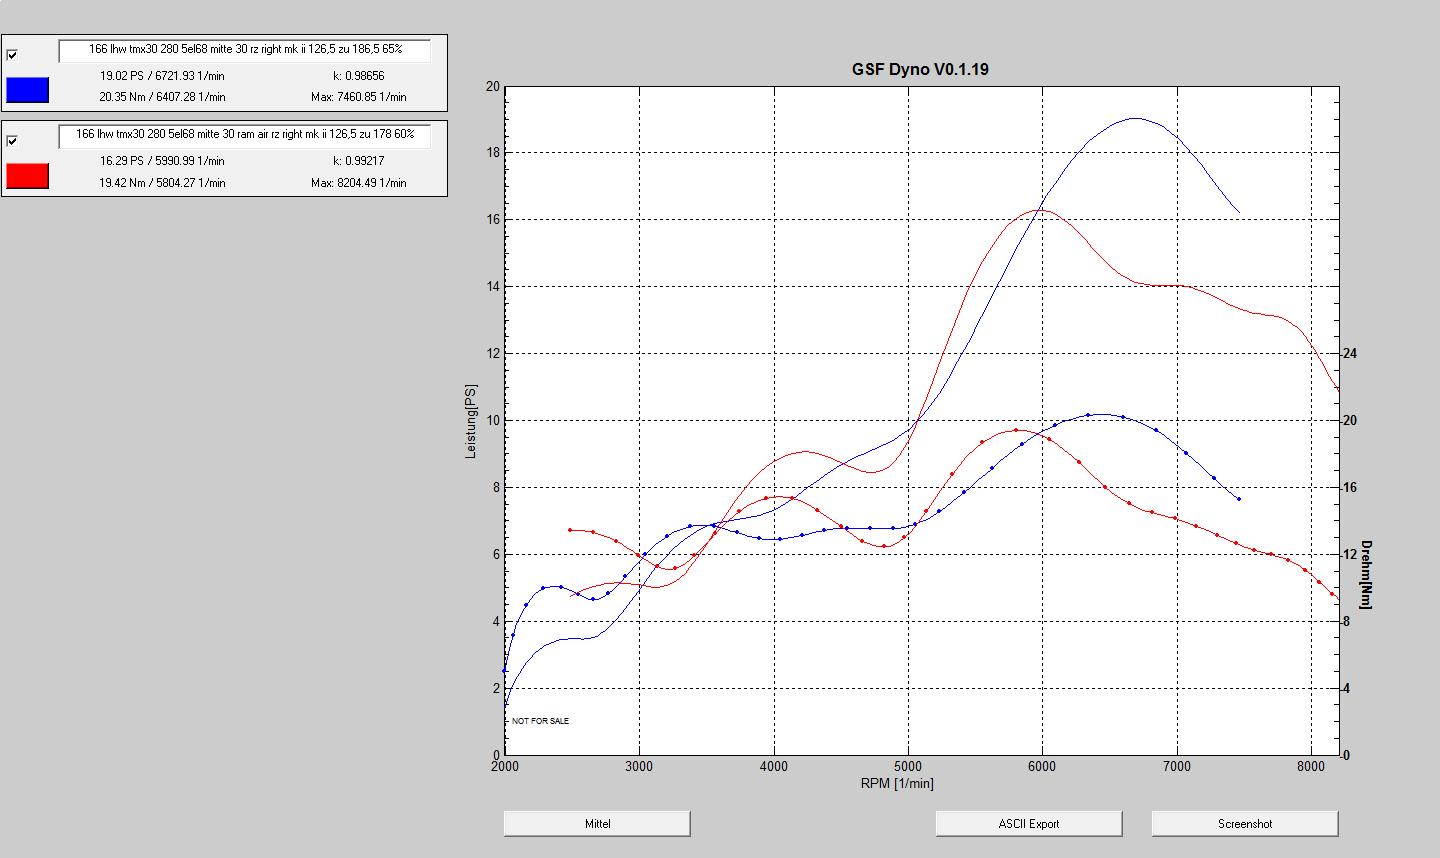
Task: Click the RPM [1/min] axis label
Action: point(897,783)
